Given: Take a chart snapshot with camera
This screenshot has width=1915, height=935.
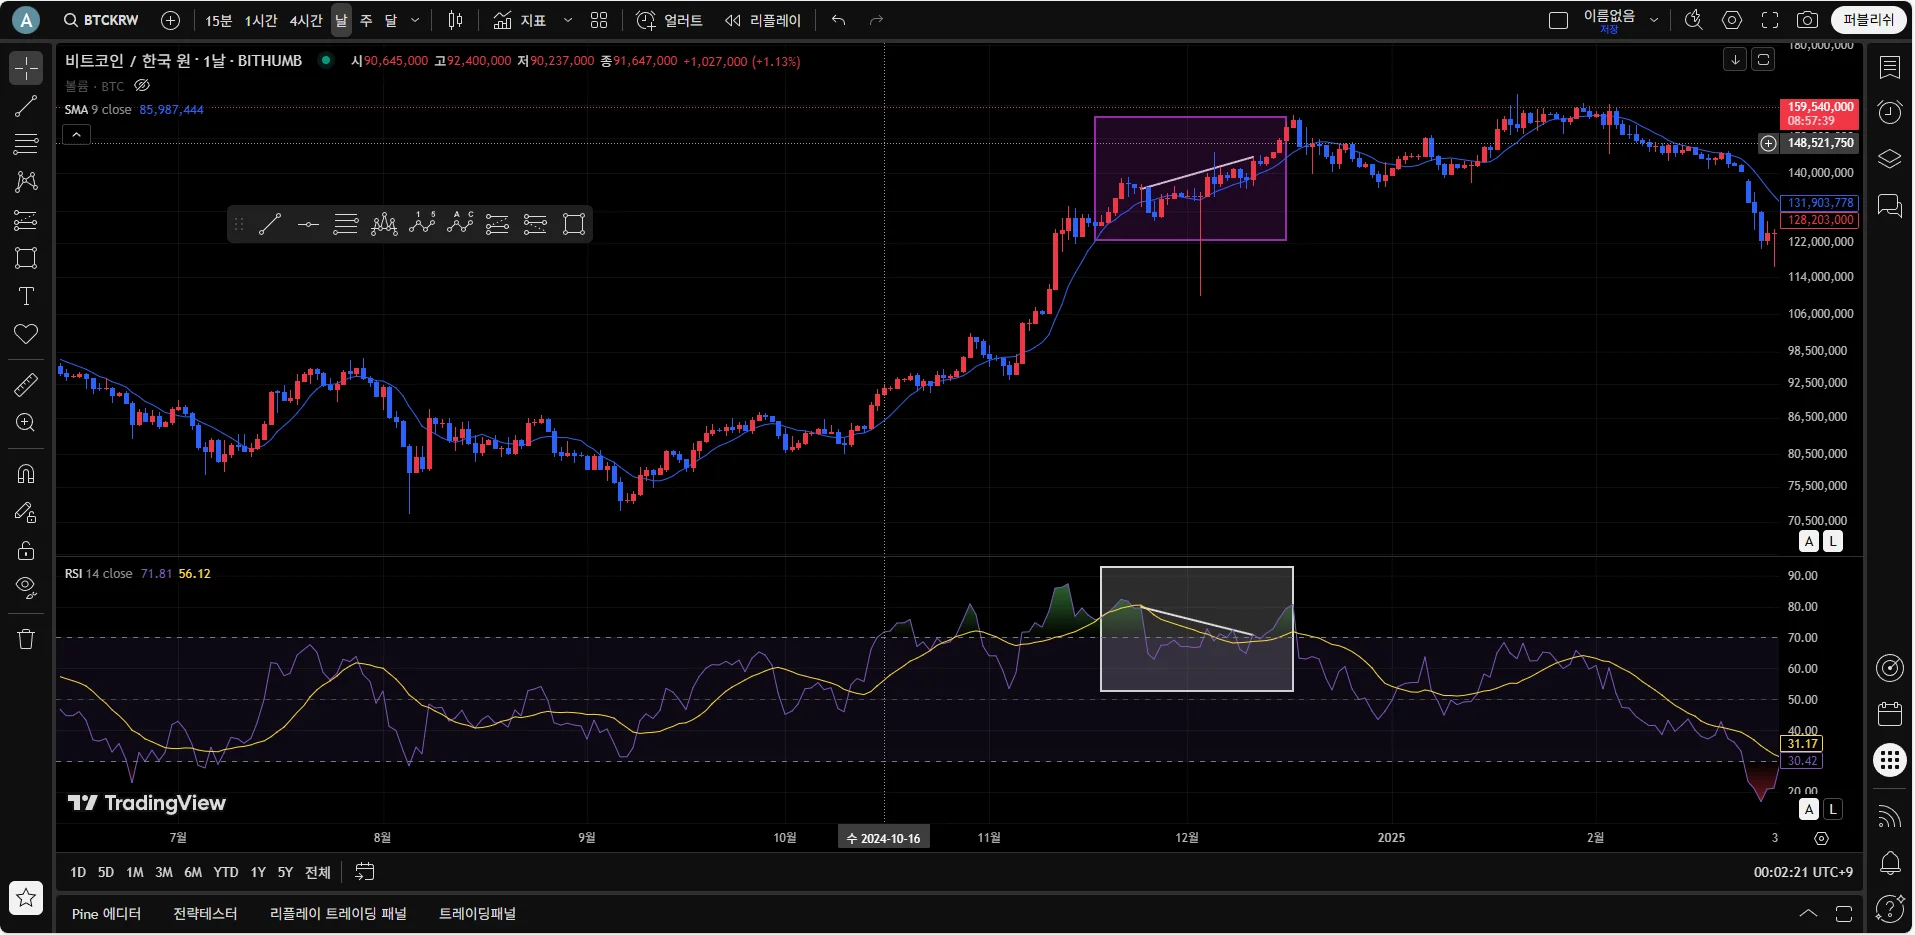Looking at the screenshot, I should (x=1807, y=20).
